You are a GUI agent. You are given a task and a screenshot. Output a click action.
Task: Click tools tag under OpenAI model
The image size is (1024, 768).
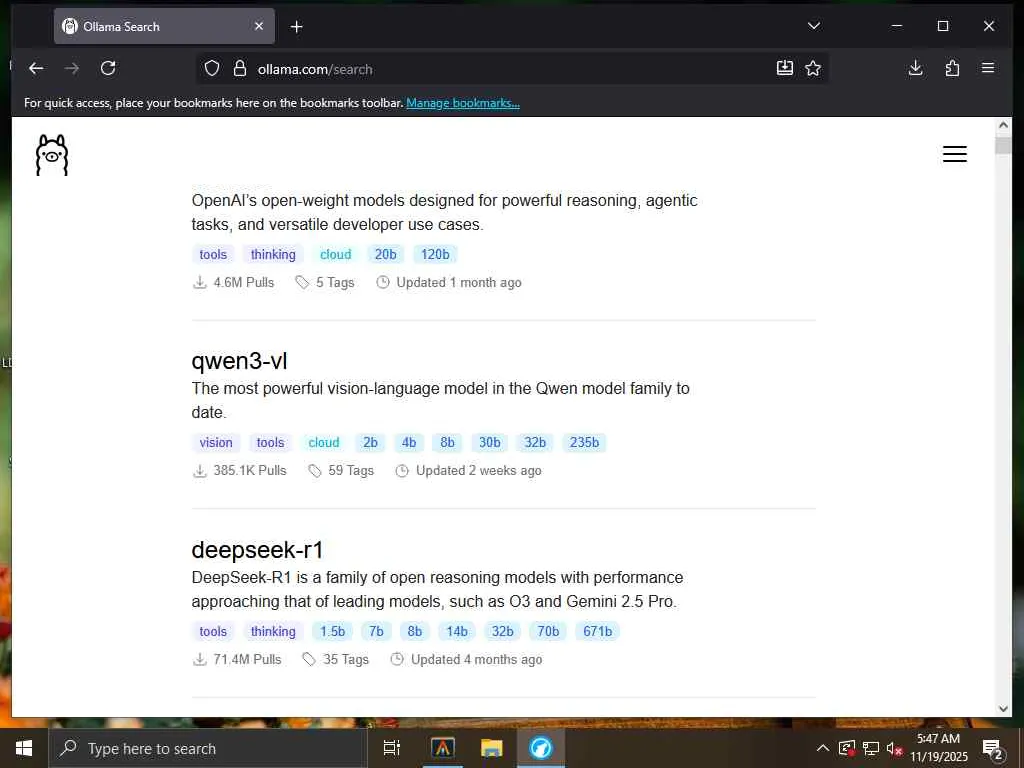click(213, 255)
